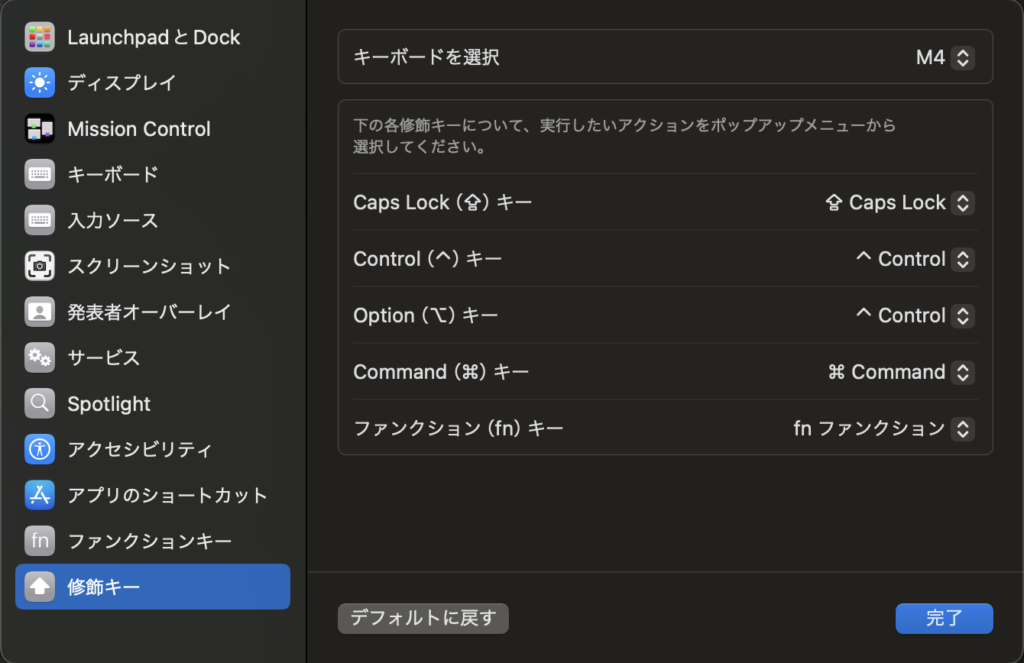This screenshot has height=663, width=1024.
Task: Select キーボード in the sidebar
Action: 112,174
